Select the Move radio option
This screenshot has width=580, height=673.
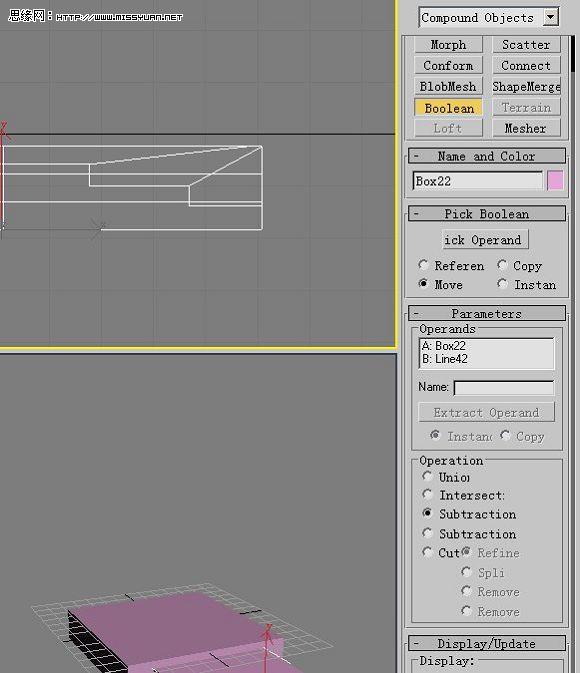[441, 285]
